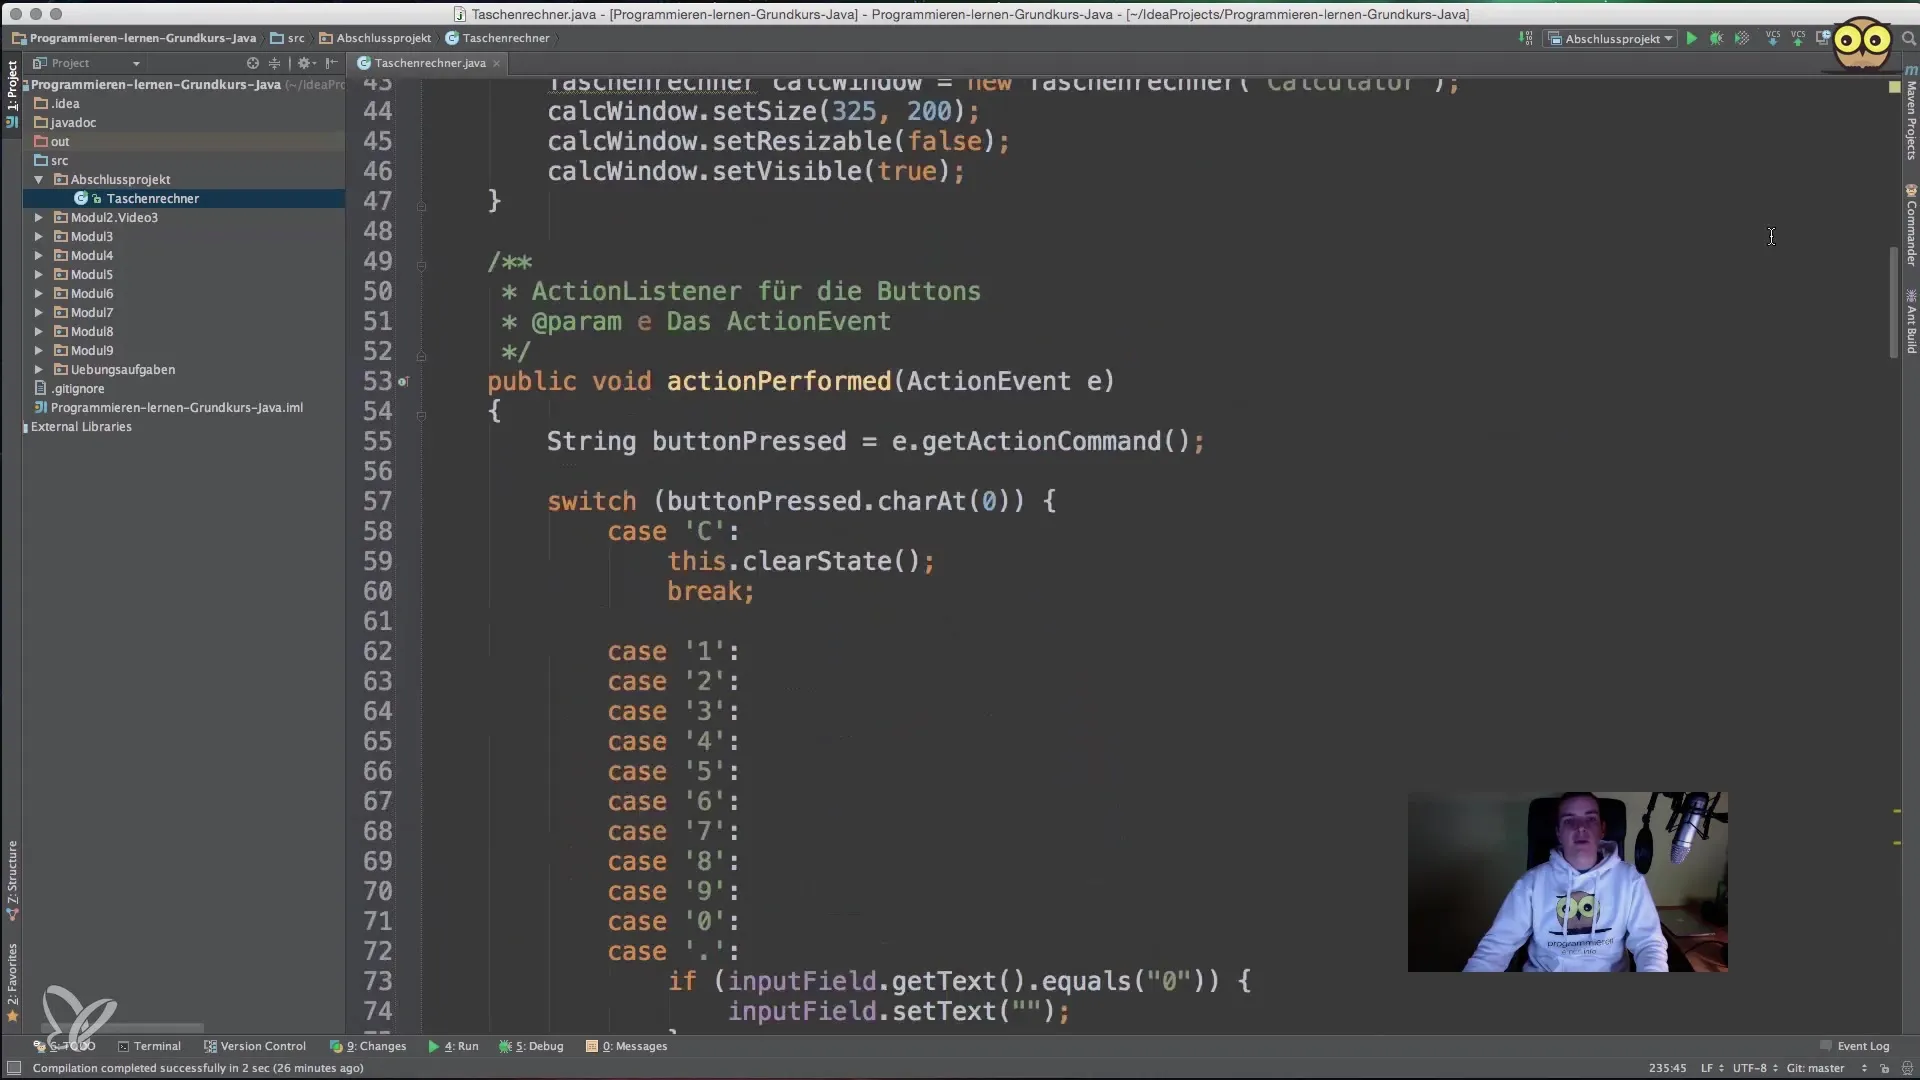
Task: Click the fold marker at line 49
Action: click(x=421, y=266)
